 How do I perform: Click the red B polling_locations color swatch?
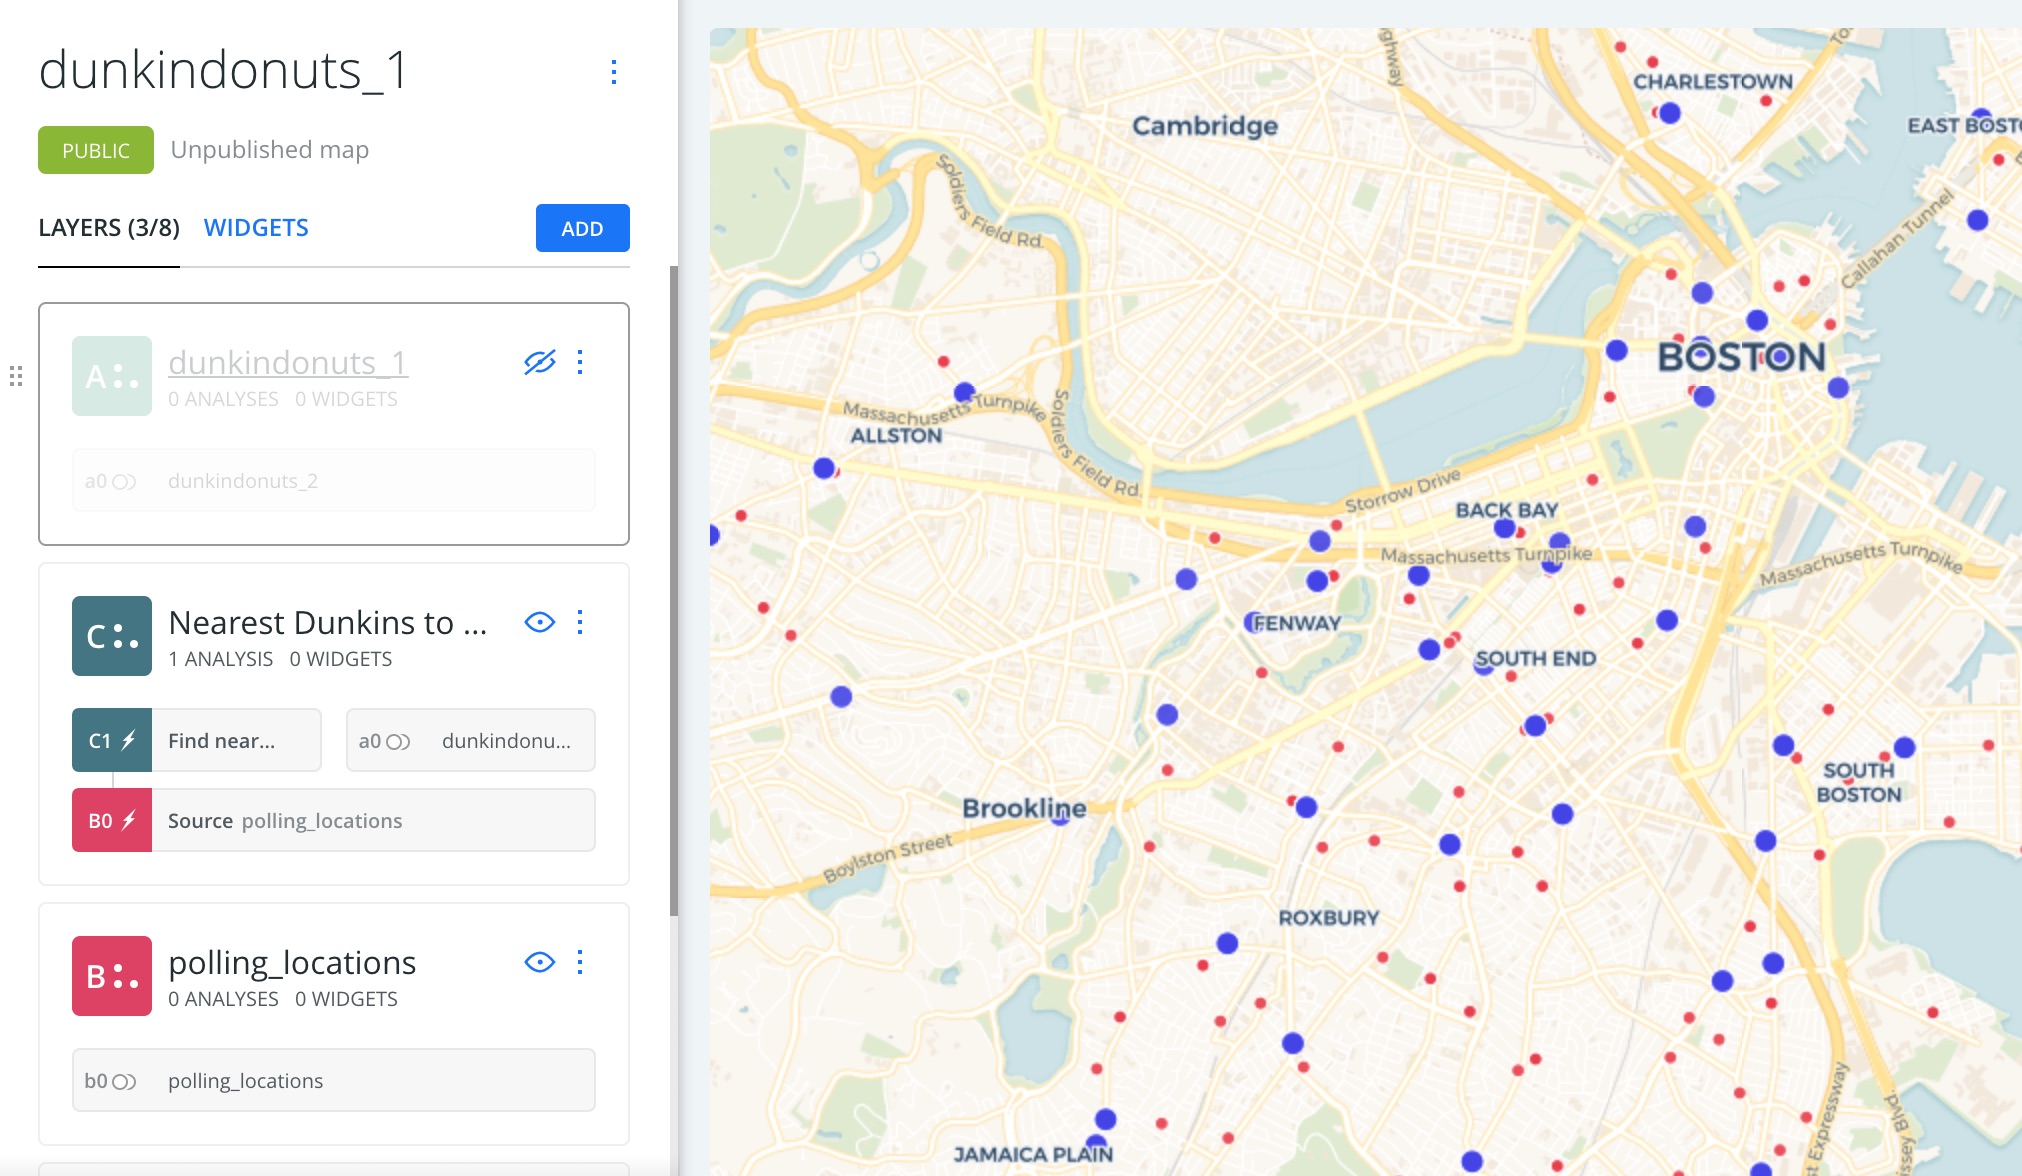tap(111, 976)
